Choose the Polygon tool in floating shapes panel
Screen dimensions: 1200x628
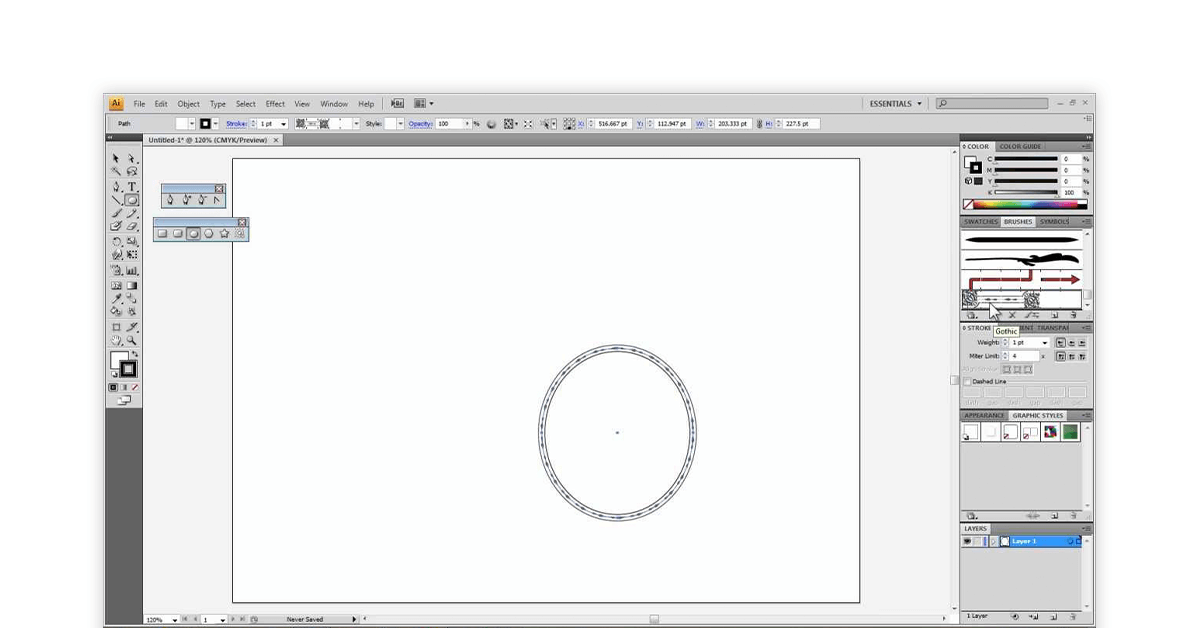[209, 233]
